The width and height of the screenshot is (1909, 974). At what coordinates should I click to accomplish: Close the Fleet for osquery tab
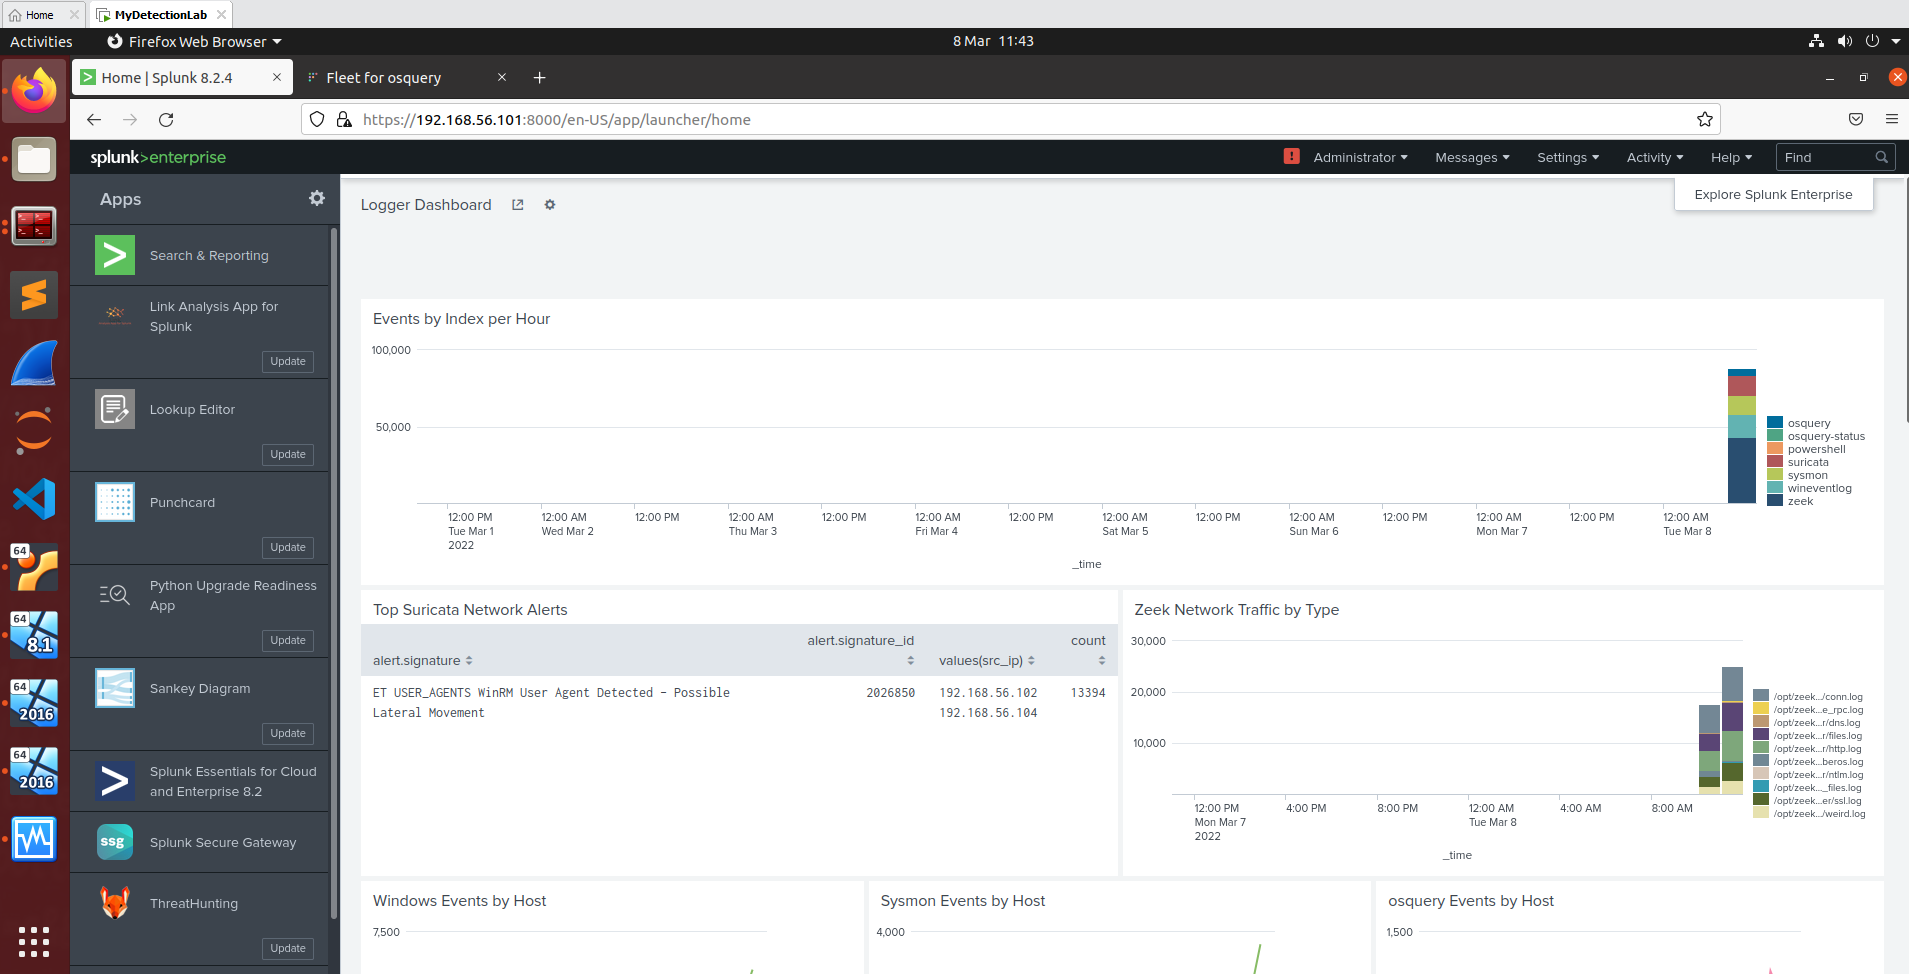pos(502,77)
